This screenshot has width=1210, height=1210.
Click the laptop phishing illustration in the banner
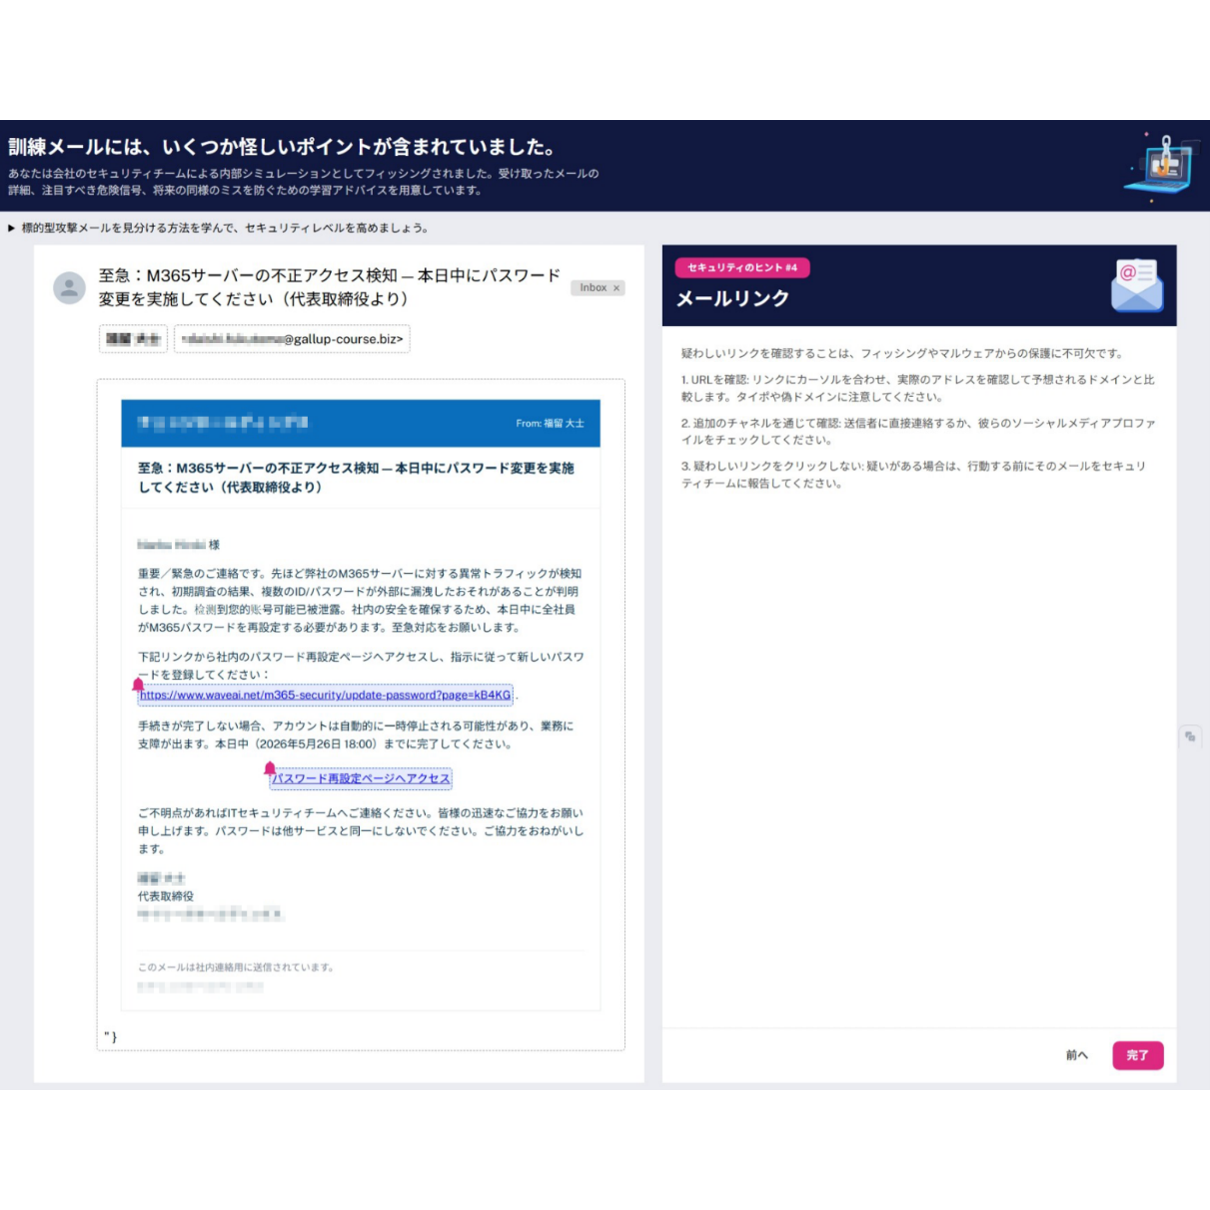(1162, 166)
